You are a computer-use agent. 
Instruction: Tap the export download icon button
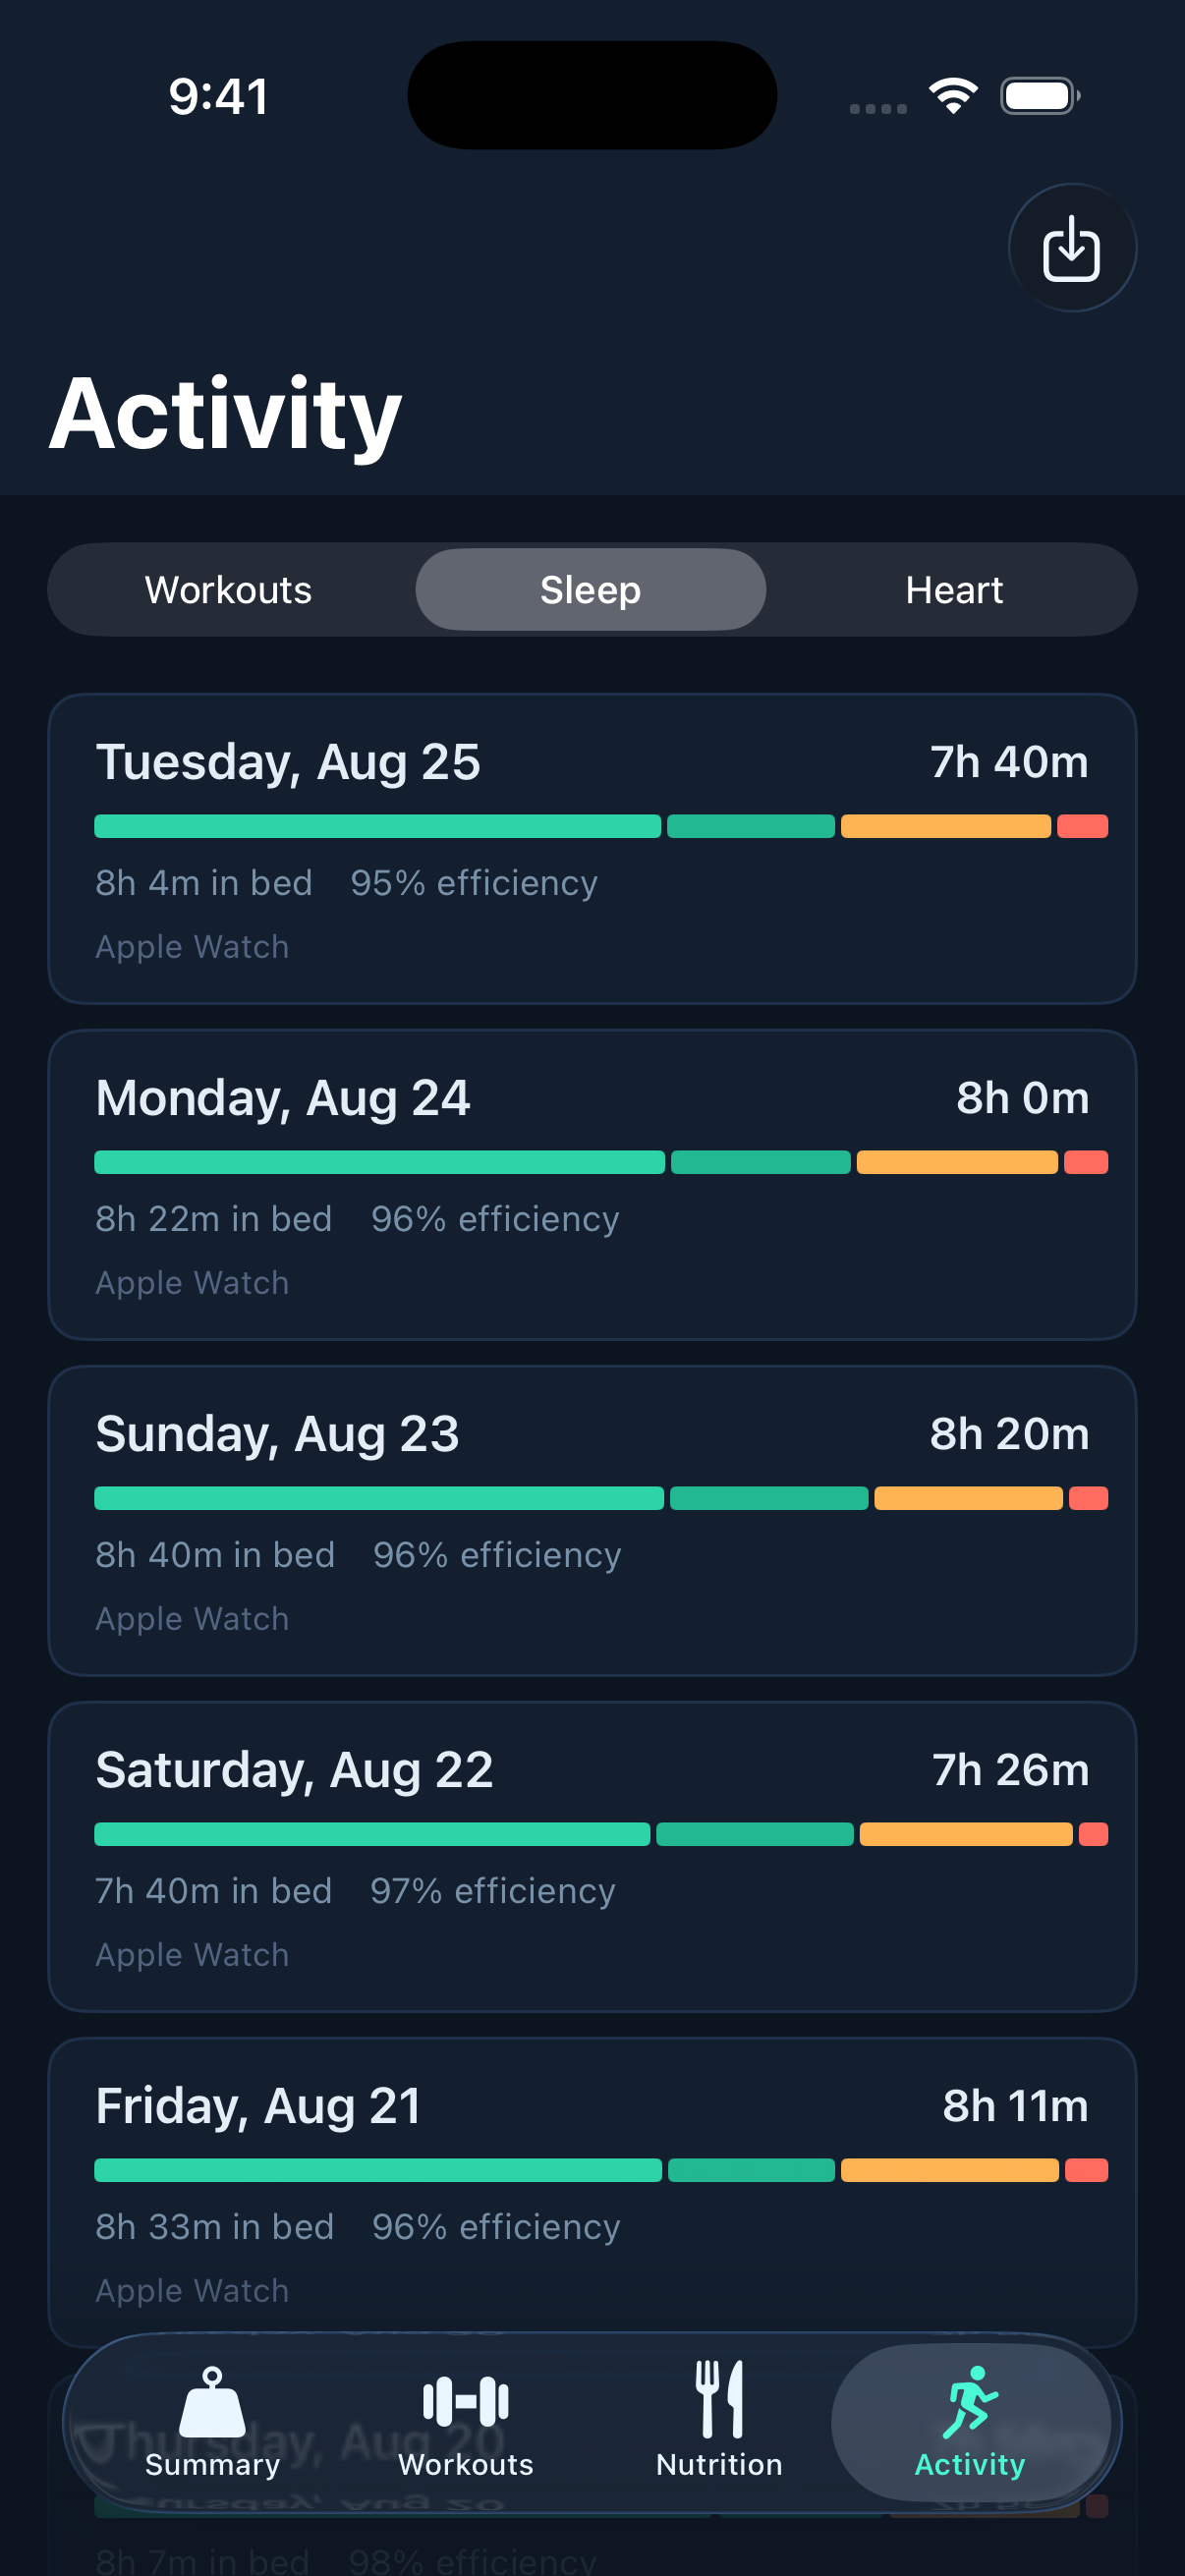coord(1071,248)
